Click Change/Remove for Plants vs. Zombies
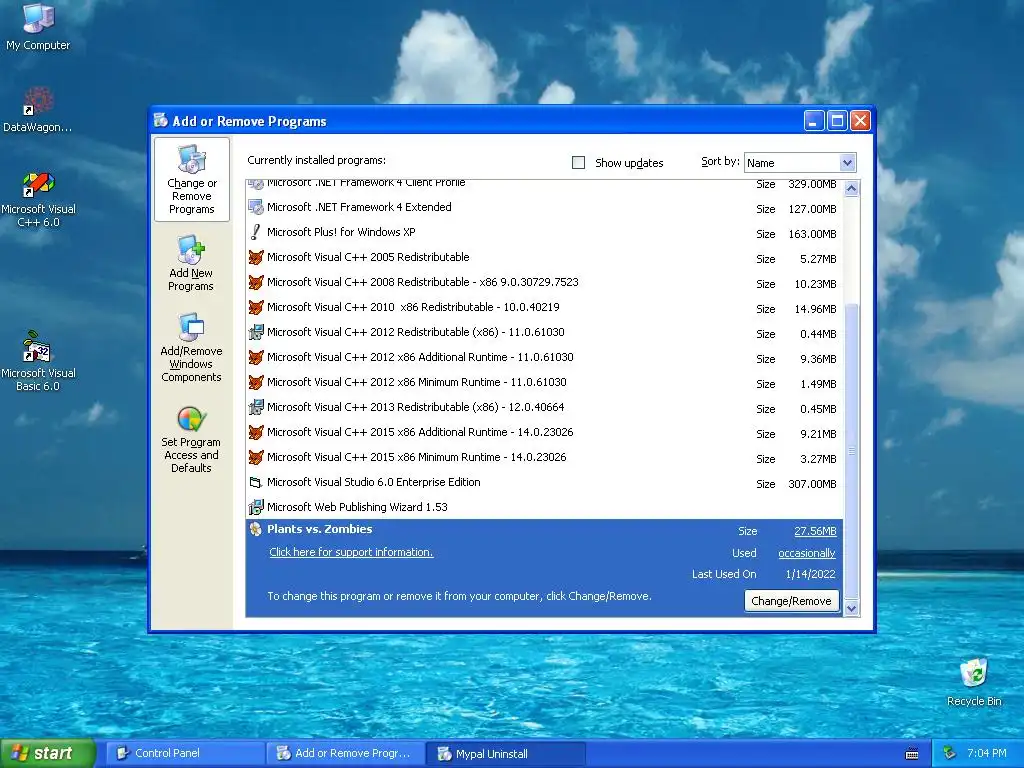Image resolution: width=1024 pixels, height=768 pixels. 791,601
